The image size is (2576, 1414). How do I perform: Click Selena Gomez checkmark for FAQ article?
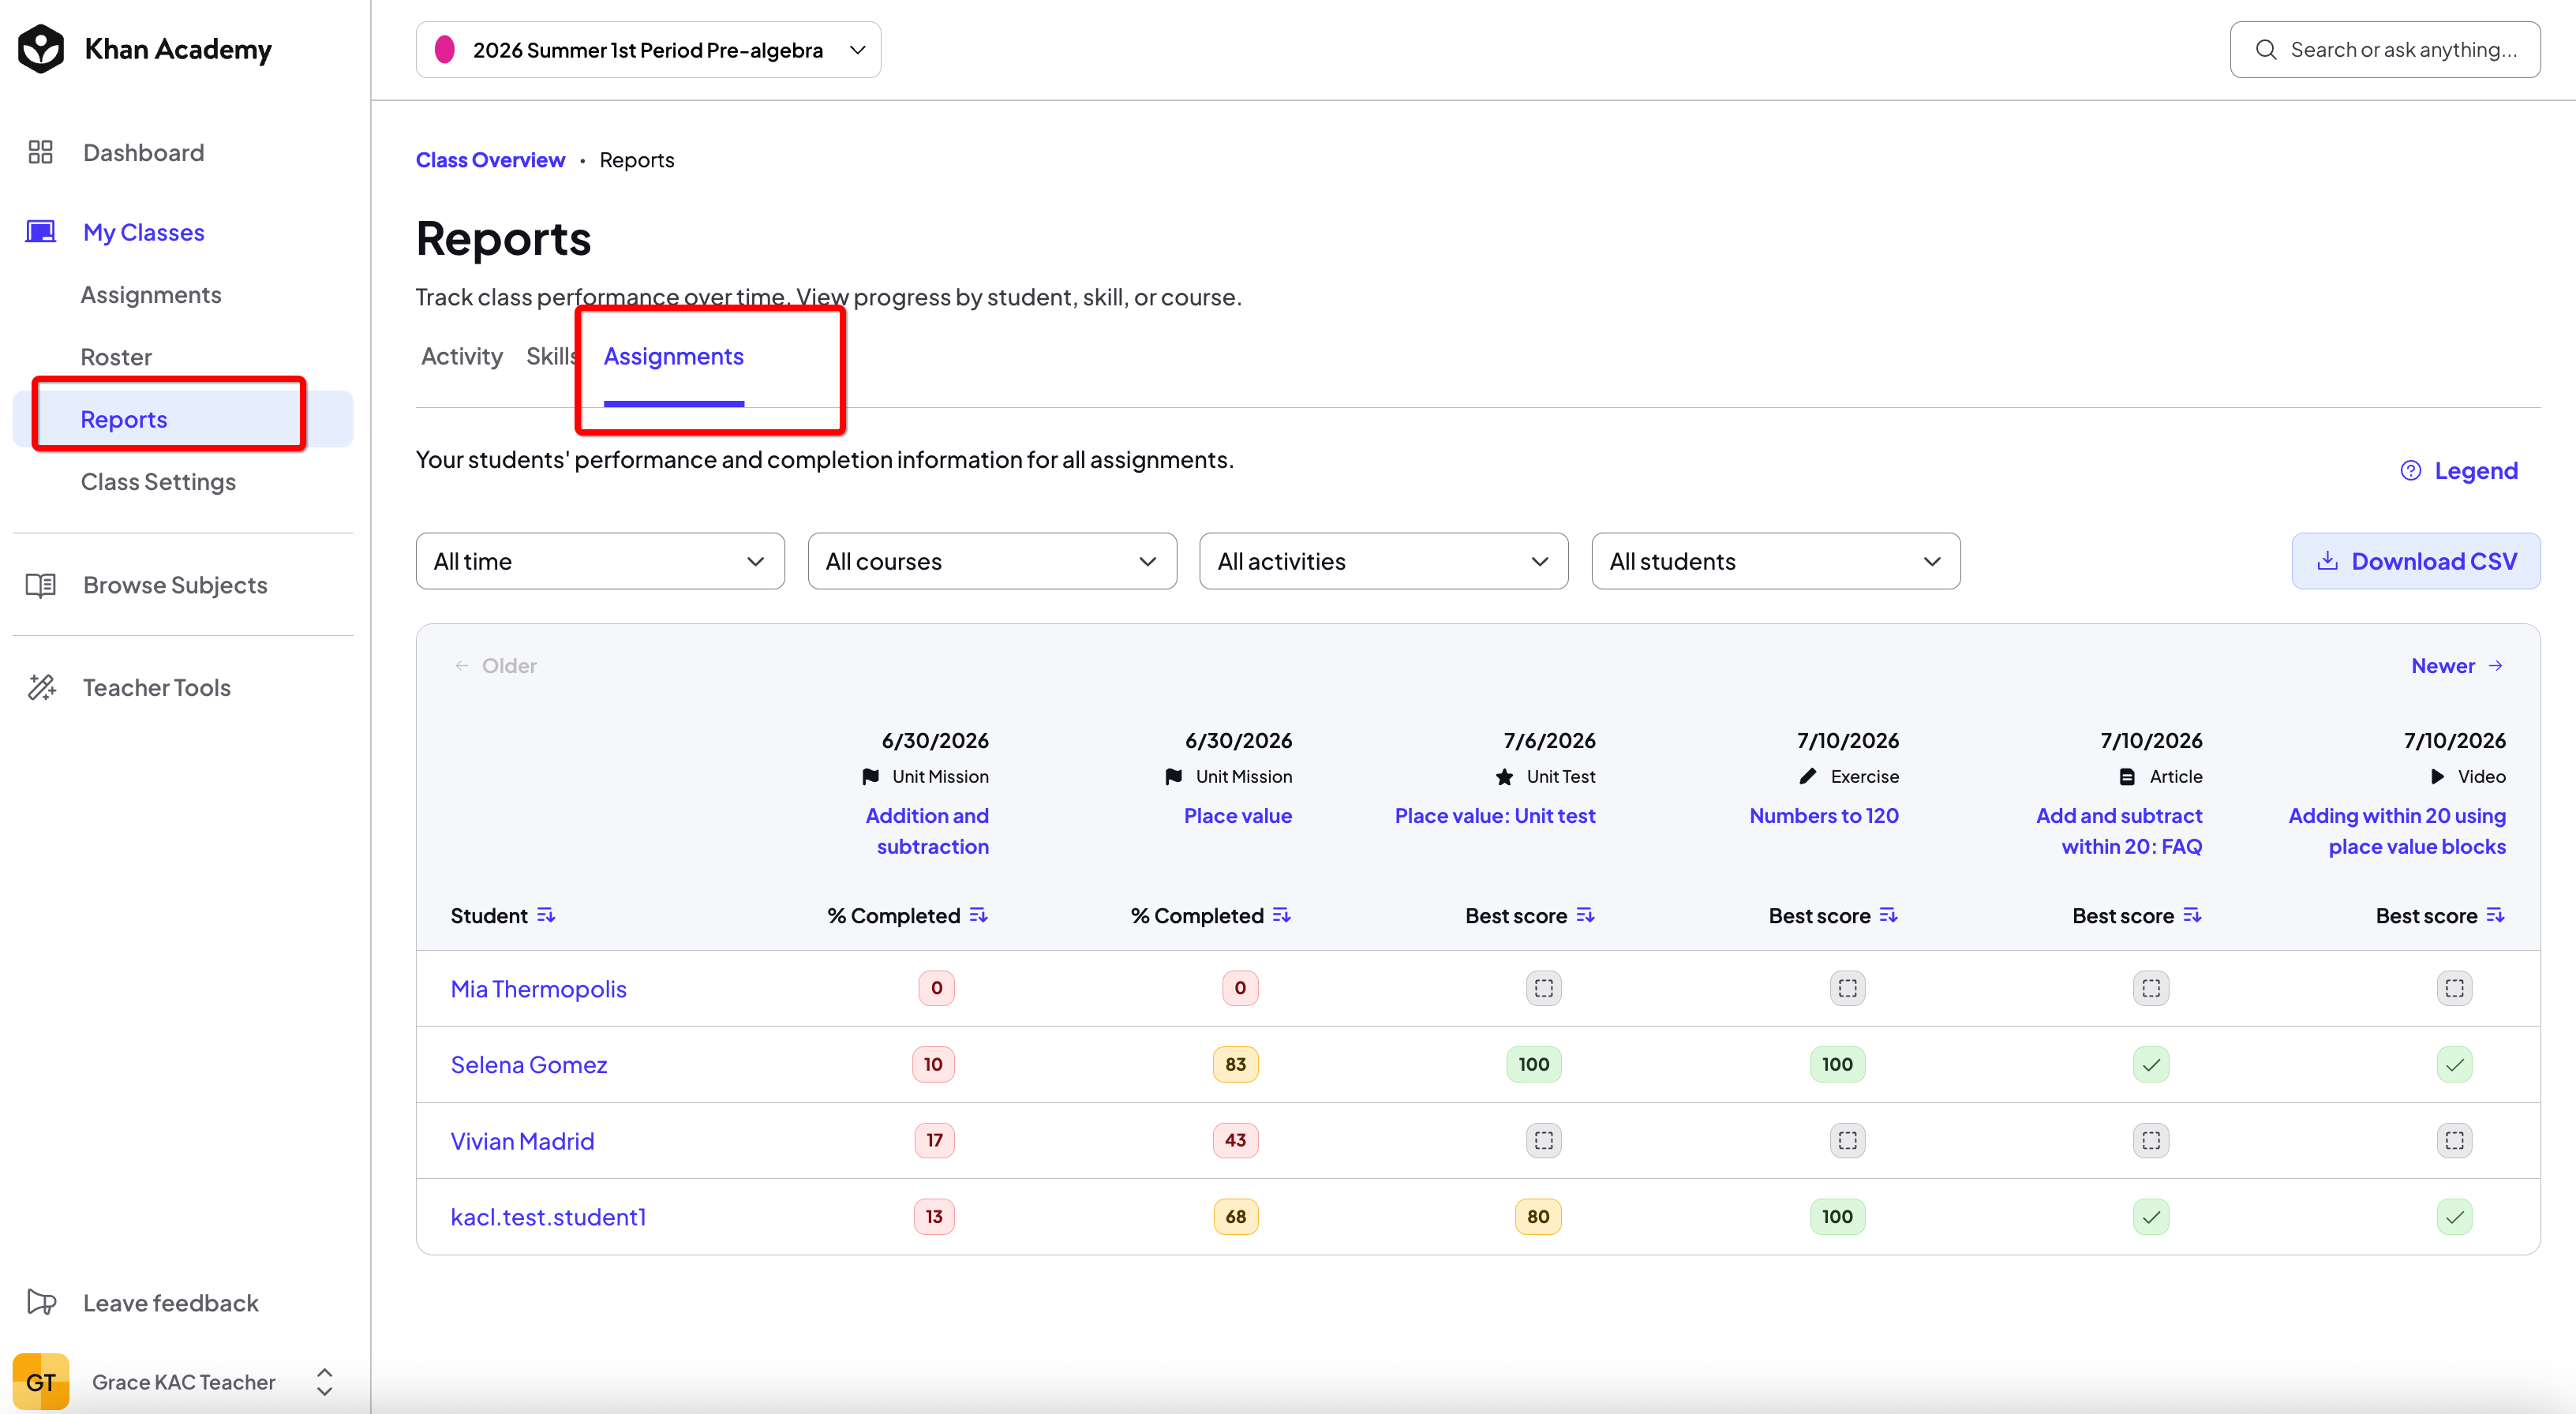pos(2151,1064)
